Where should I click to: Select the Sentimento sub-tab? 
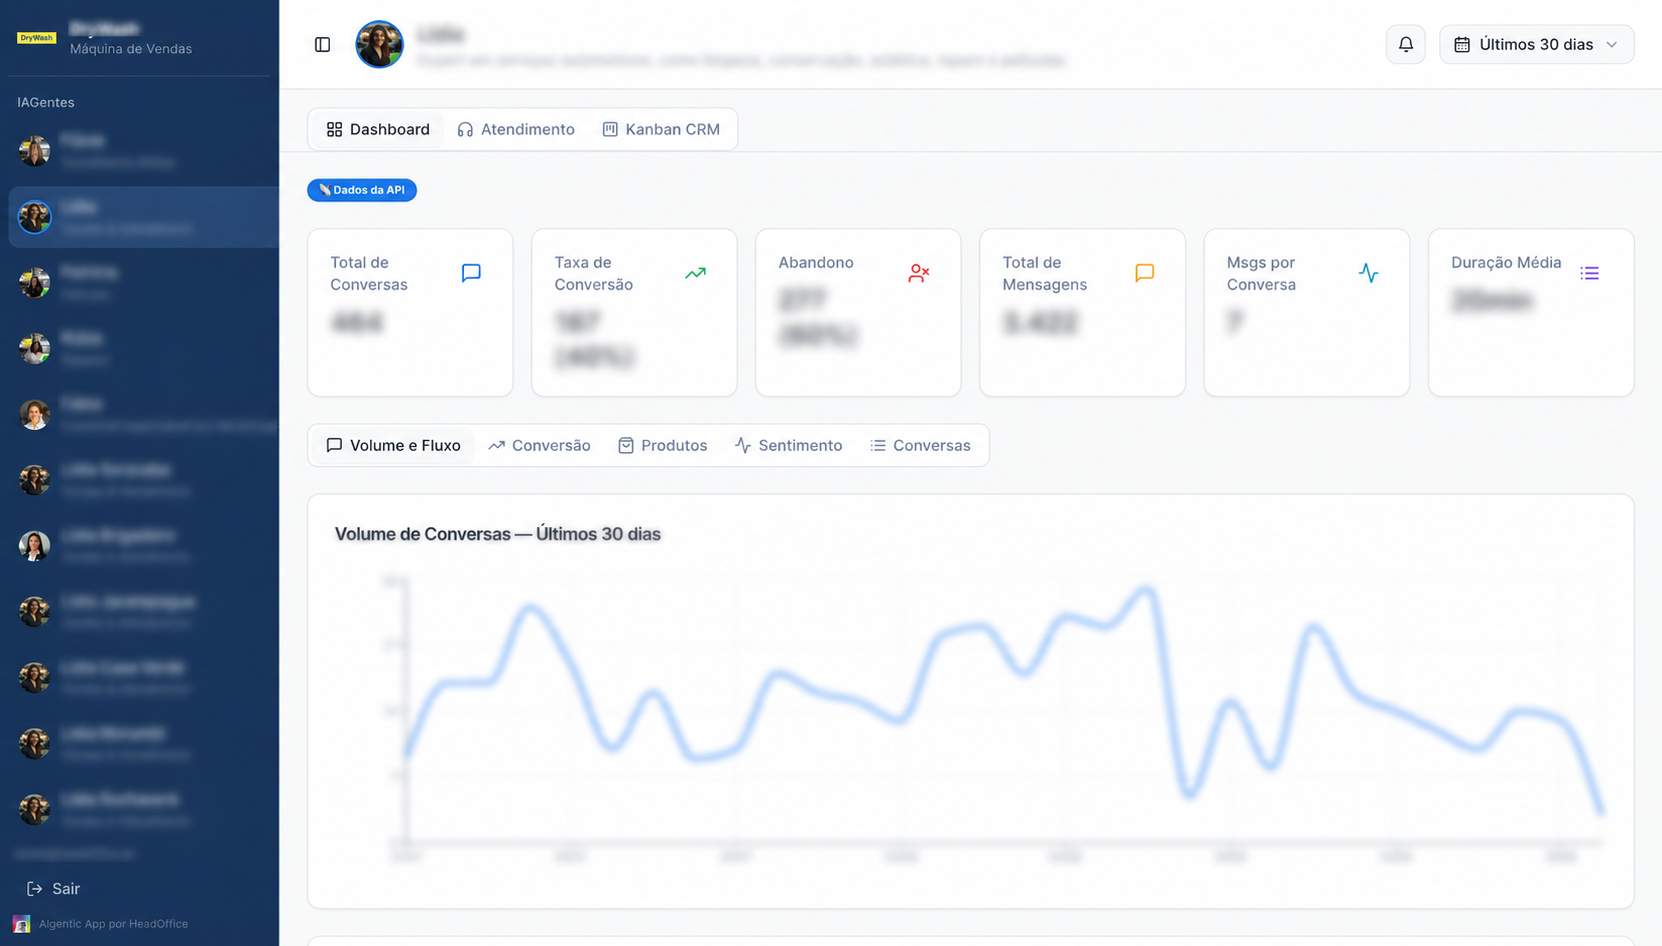pos(788,446)
